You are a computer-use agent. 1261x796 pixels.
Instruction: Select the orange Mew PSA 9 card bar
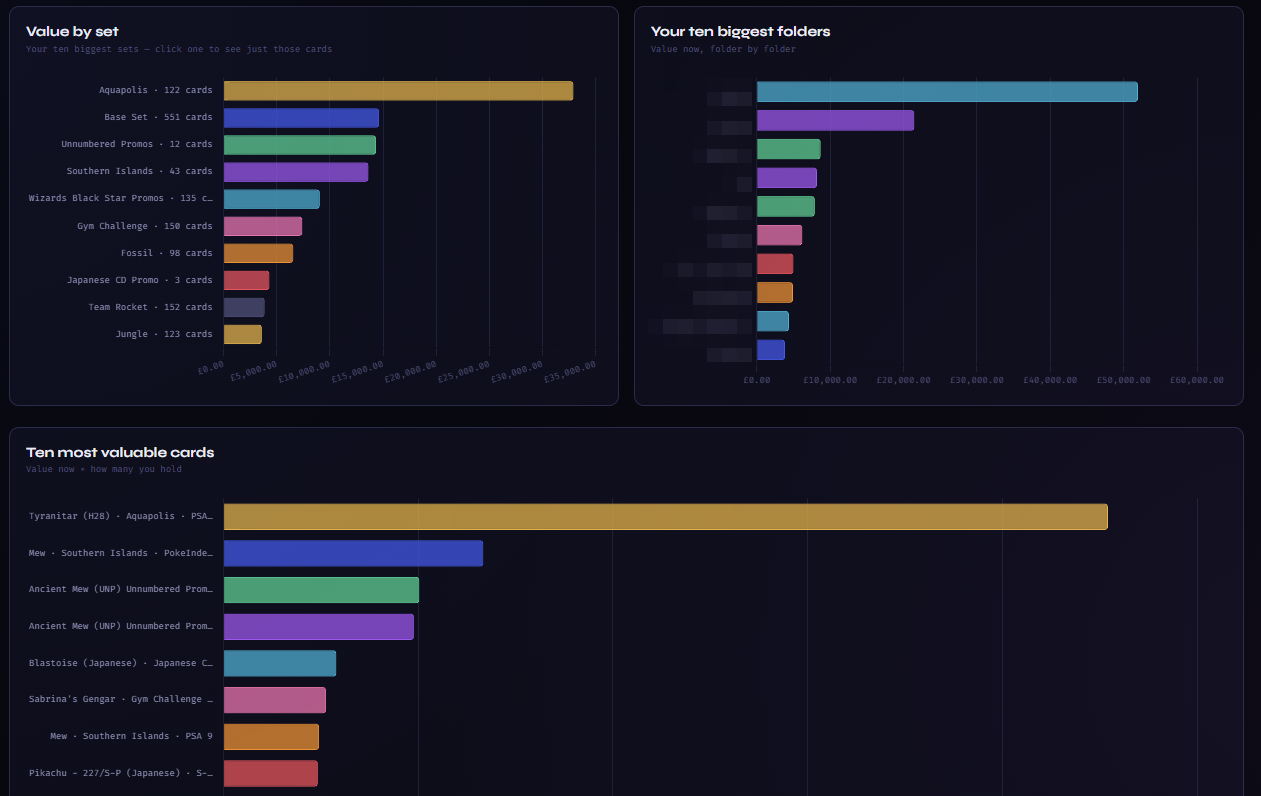(271, 737)
